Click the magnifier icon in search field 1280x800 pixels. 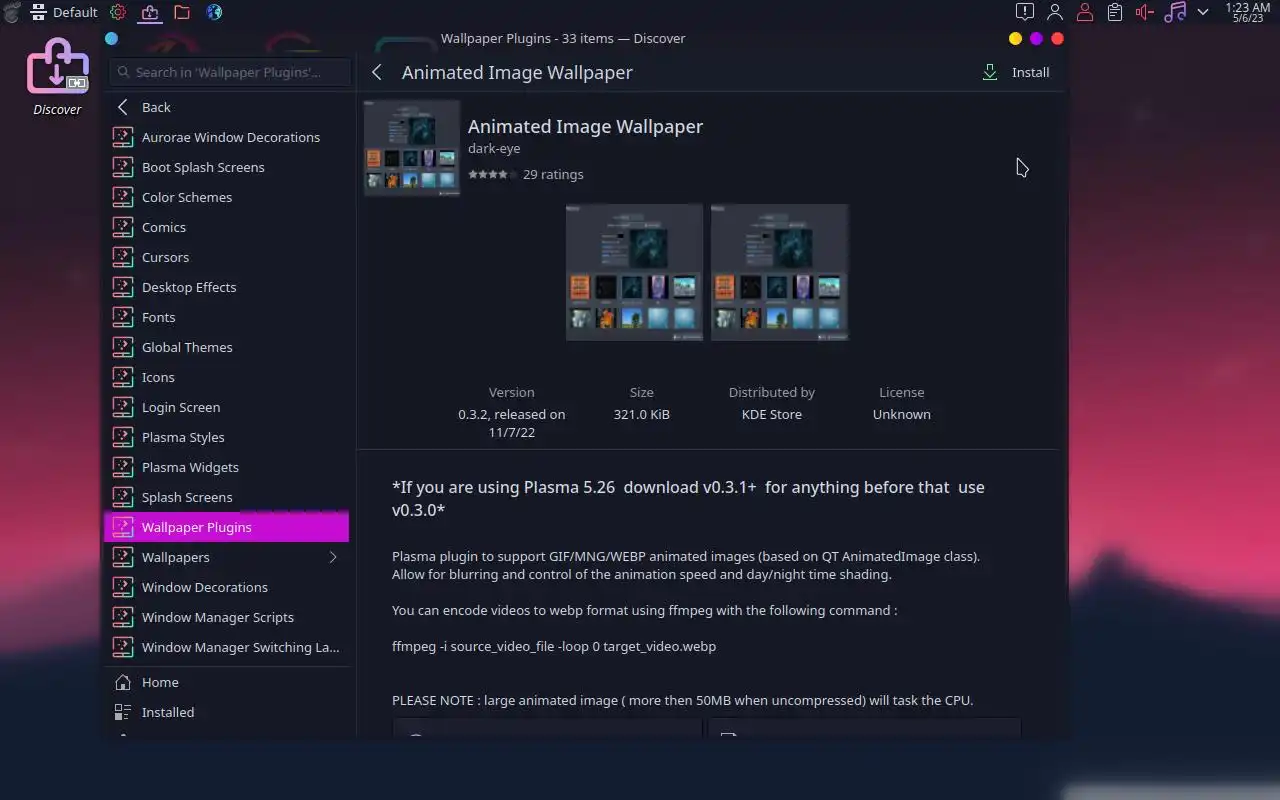pos(123,72)
